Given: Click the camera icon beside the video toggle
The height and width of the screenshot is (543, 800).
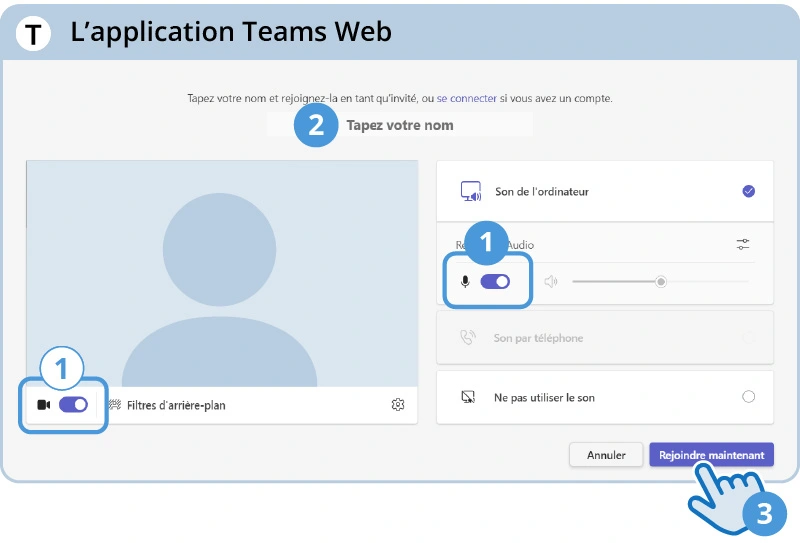Looking at the screenshot, I should click(43, 405).
